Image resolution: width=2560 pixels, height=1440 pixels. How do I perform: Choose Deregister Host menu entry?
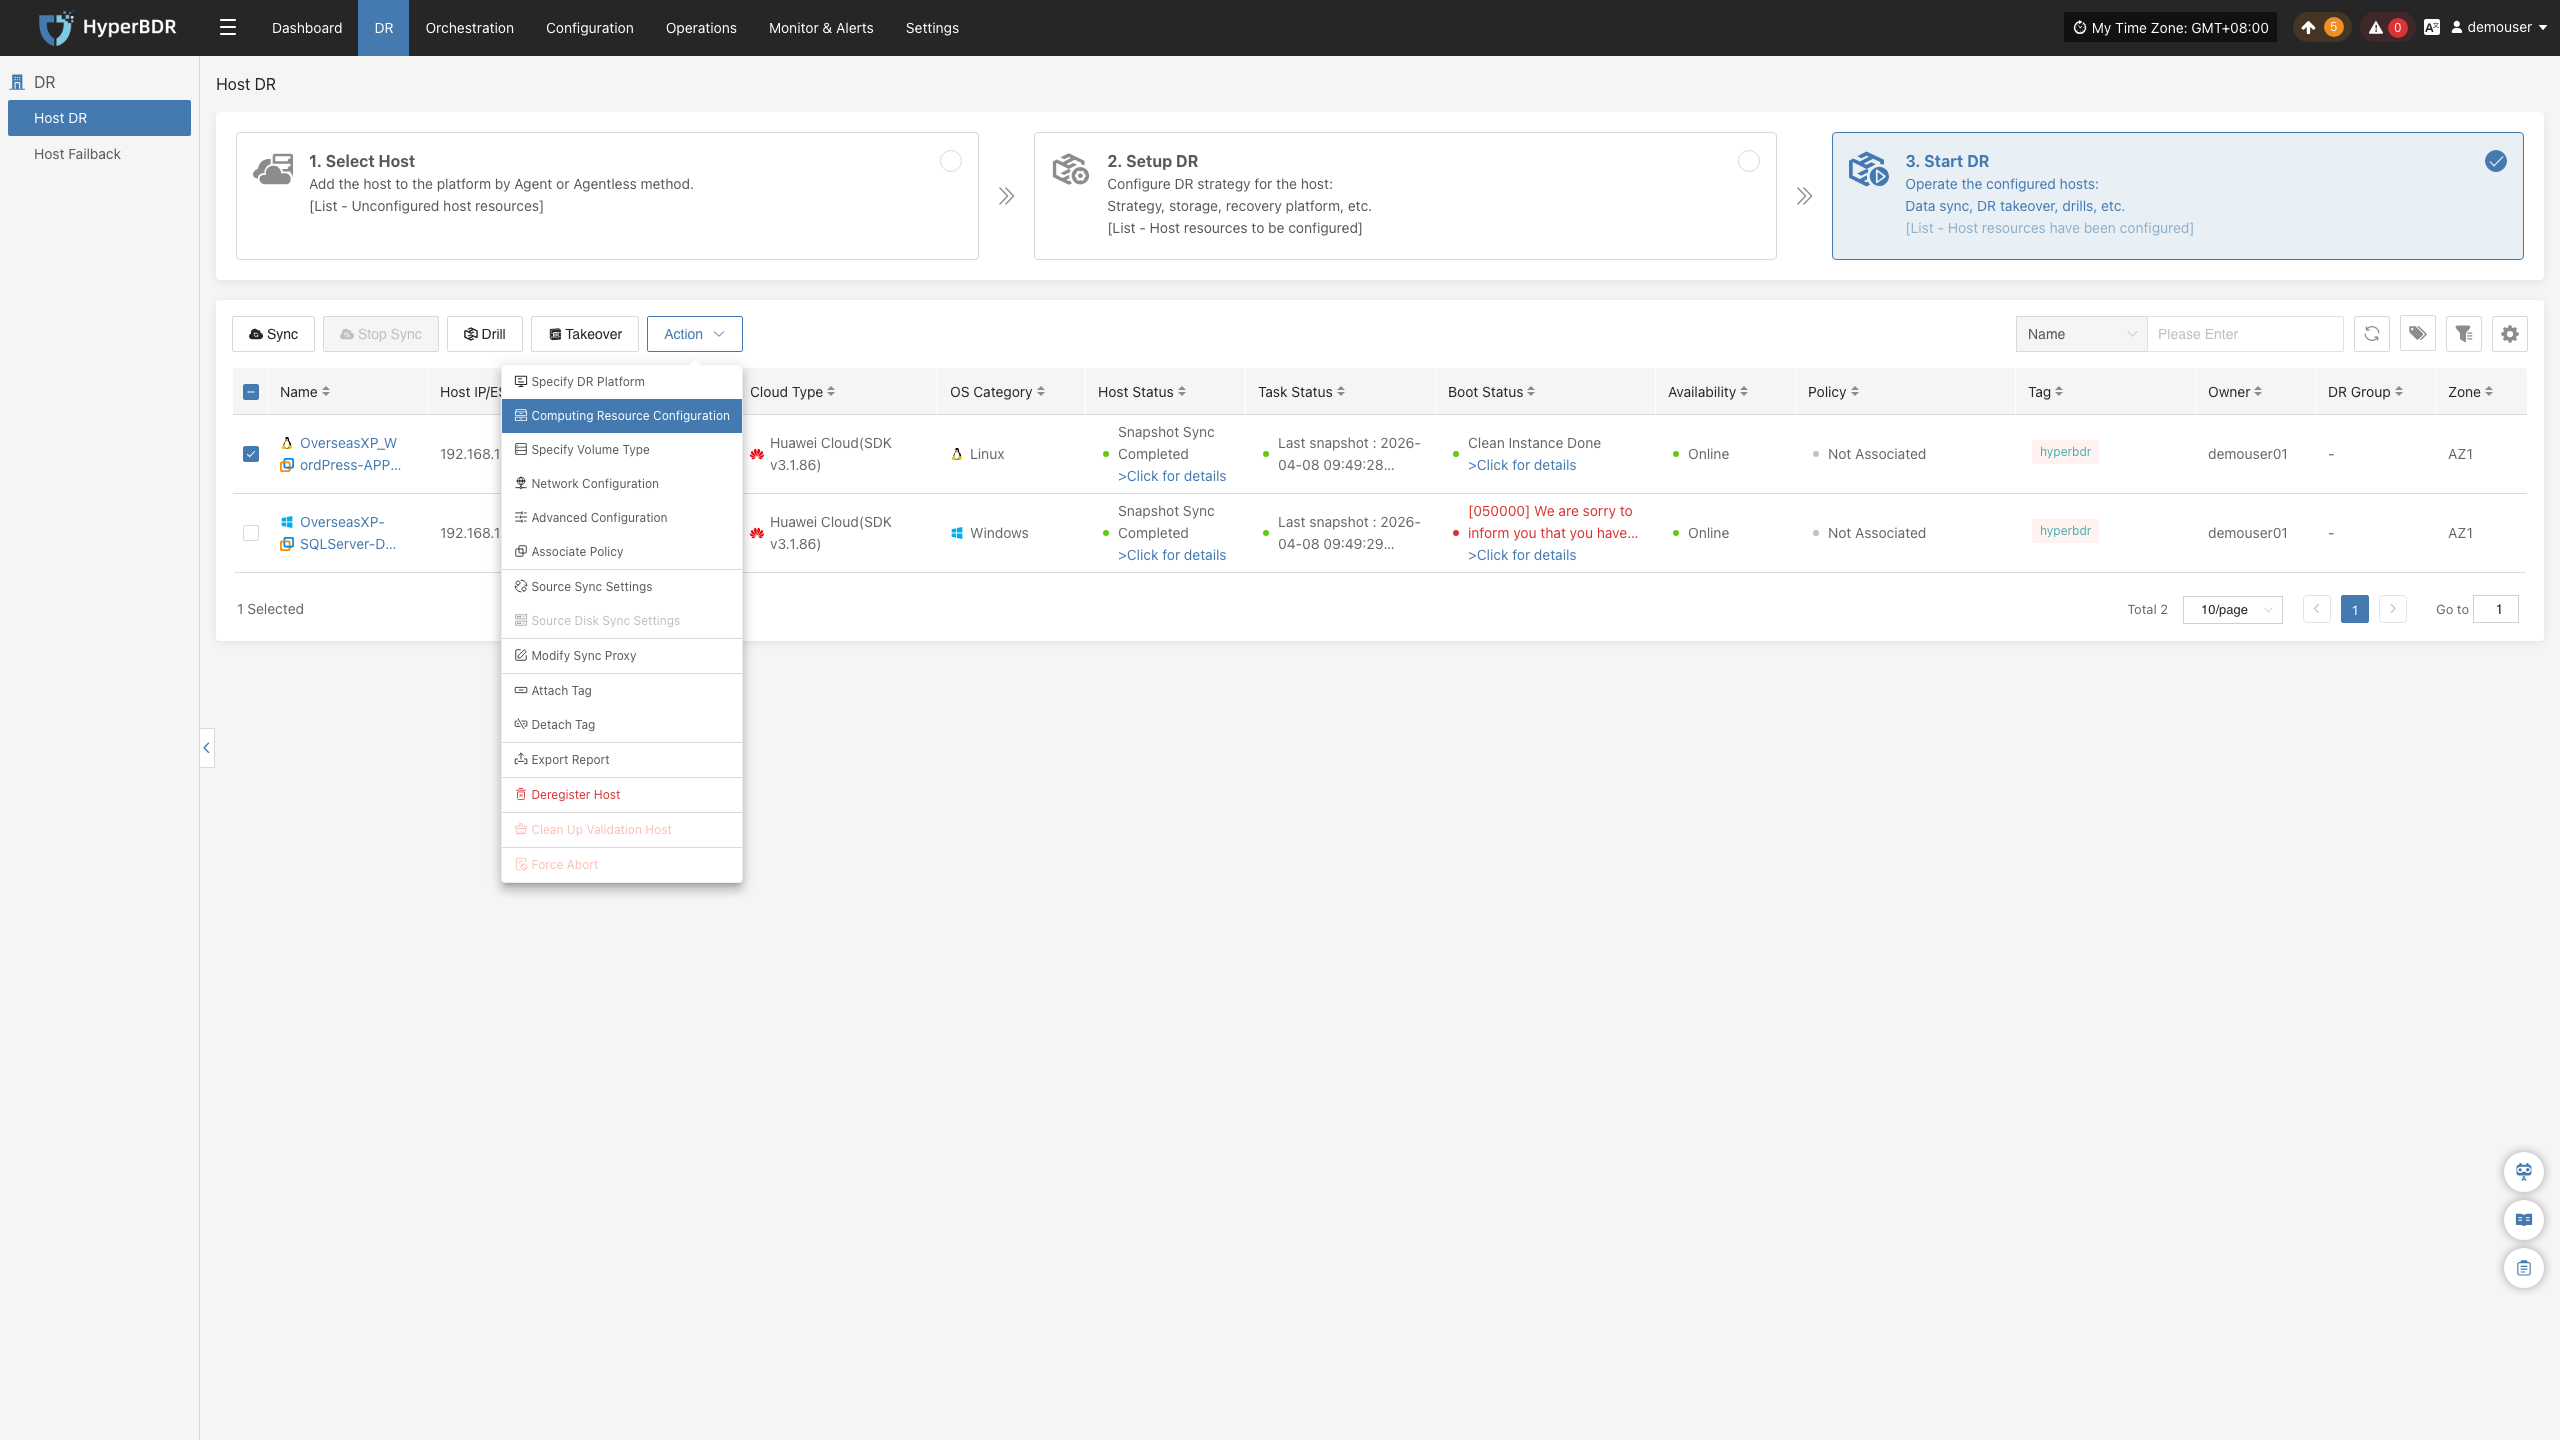coord(622,794)
